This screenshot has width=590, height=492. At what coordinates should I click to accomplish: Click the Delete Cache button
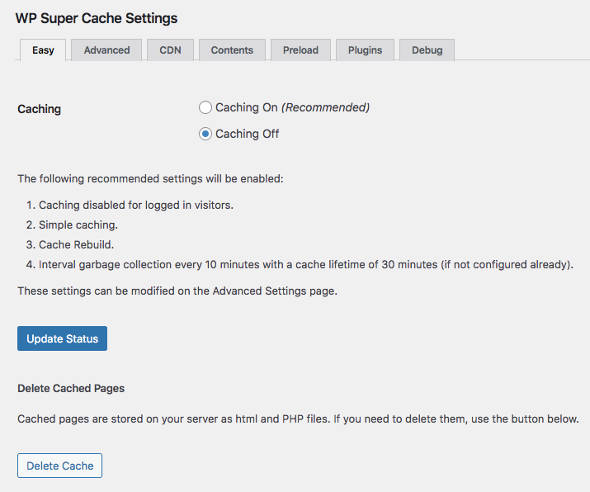[60, 466]
